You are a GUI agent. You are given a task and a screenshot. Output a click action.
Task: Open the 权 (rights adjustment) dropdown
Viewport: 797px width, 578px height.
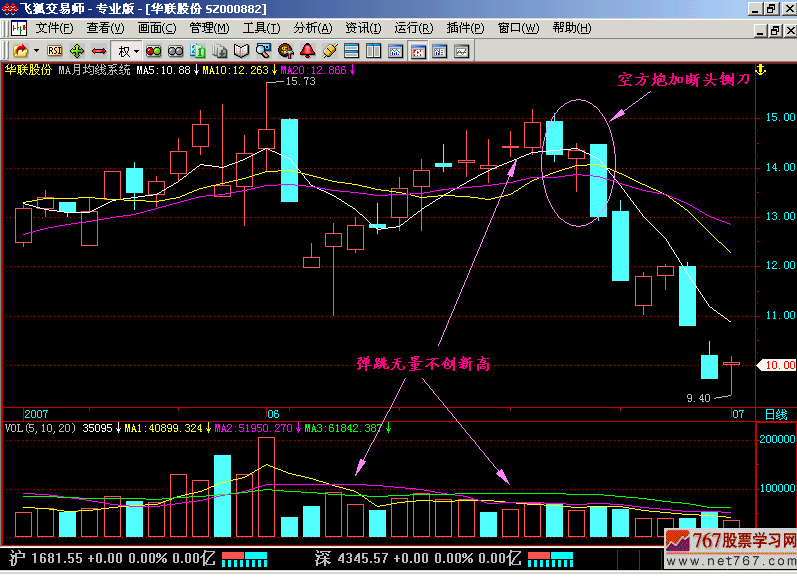(129, 50)
